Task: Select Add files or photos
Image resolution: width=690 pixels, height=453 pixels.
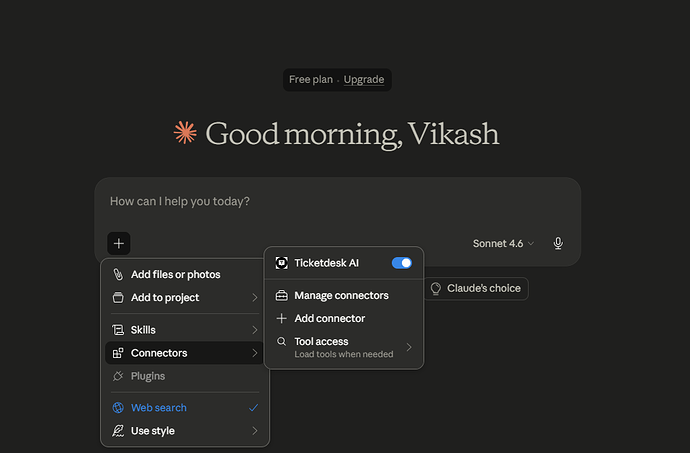Action: coord(185,274)
